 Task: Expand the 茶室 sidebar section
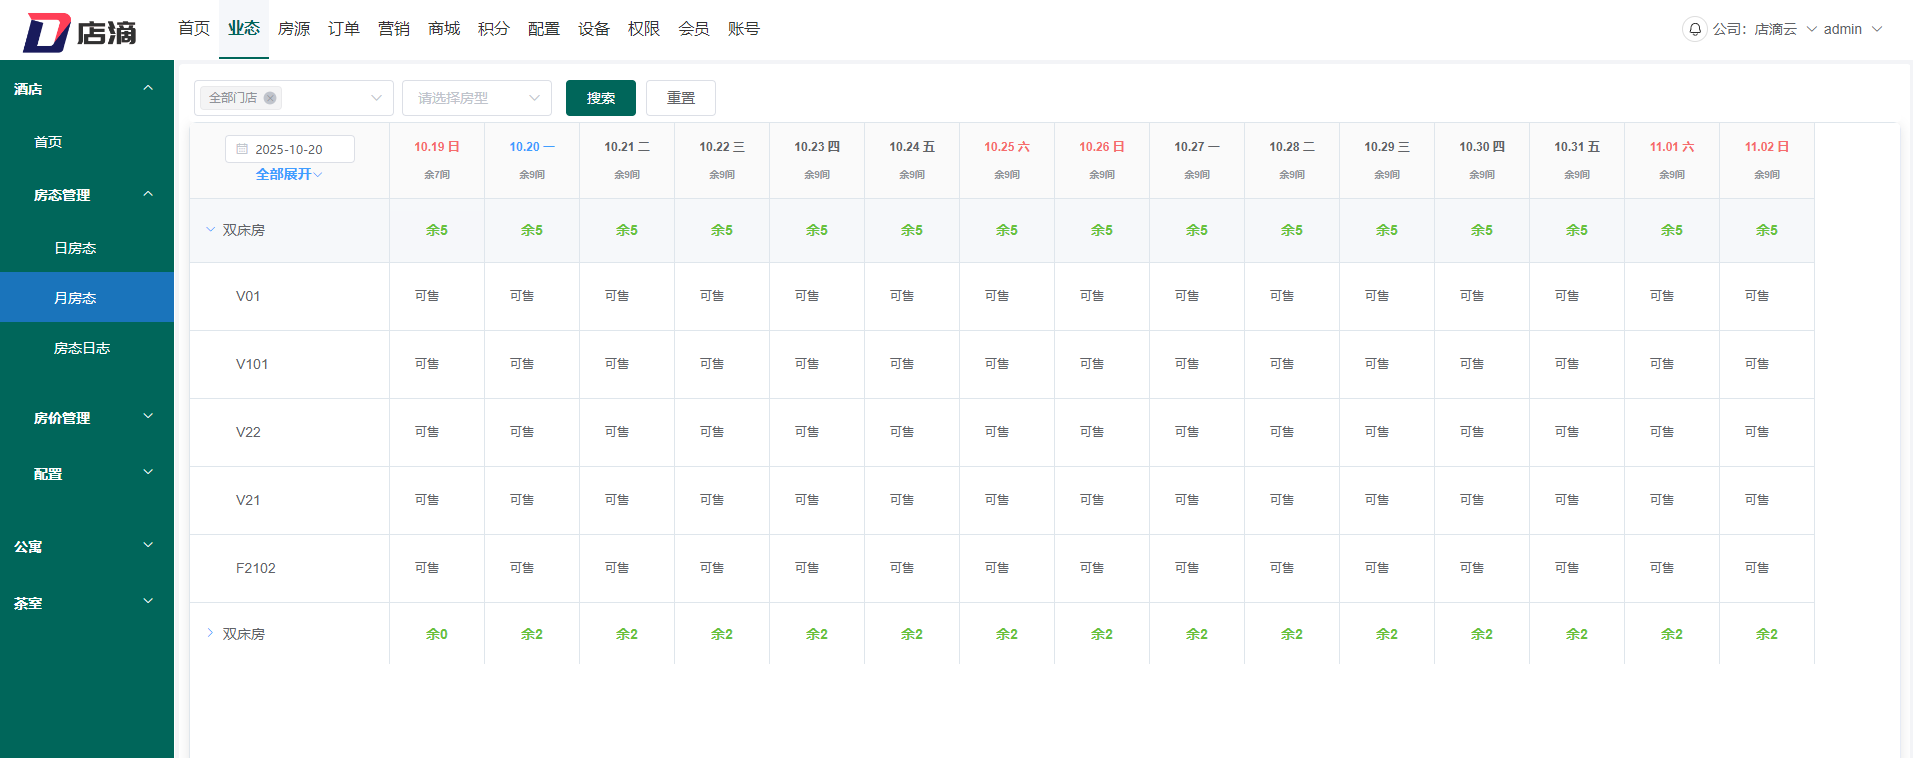(x=148, y=601)
